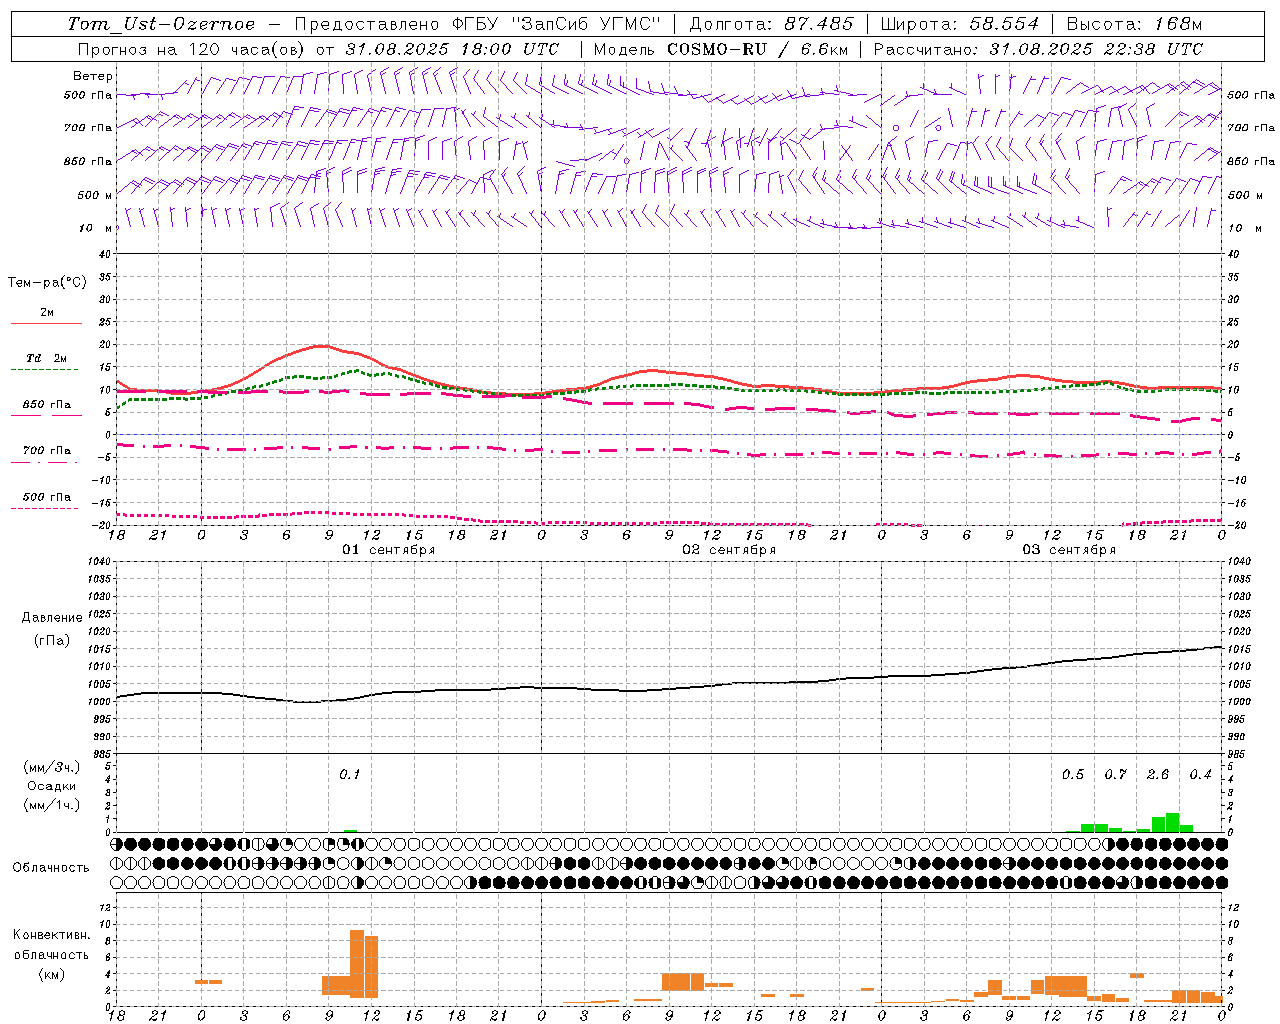1280x1024 pixels.
Task: Click the '10 м' wind level label at left
Action: click(95, 228)
